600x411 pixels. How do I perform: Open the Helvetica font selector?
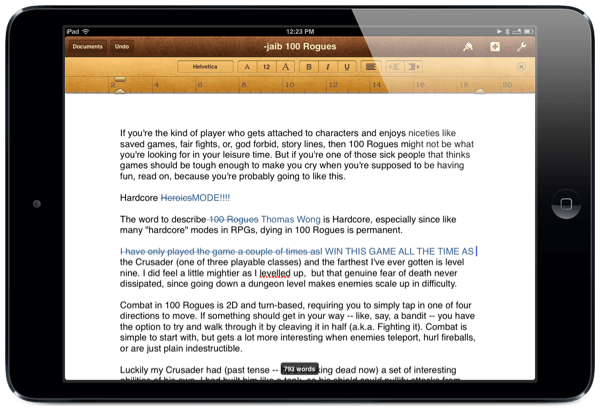[205, 67]
